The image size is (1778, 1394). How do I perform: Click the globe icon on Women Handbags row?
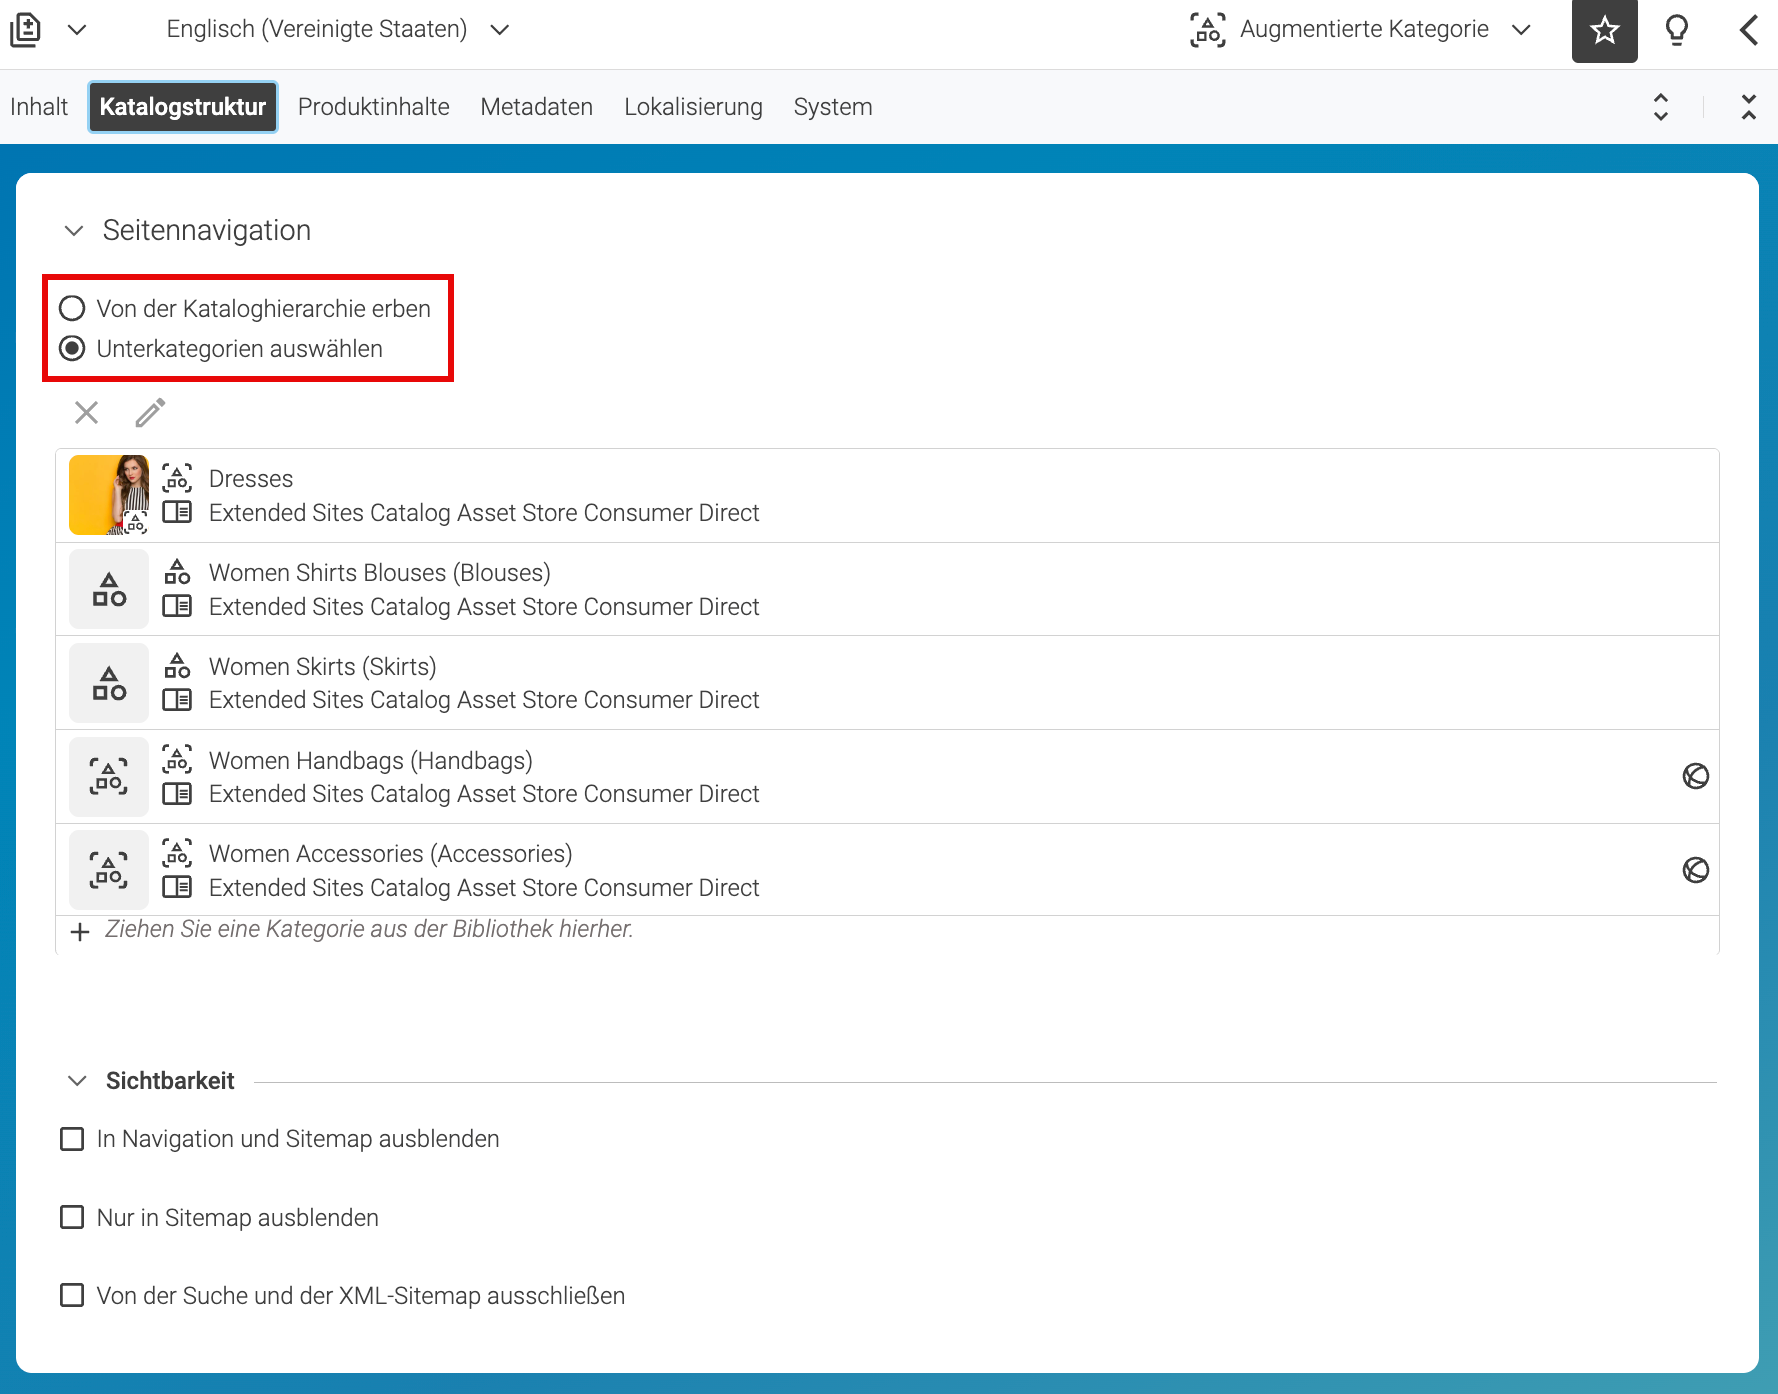click(1695, 776)
